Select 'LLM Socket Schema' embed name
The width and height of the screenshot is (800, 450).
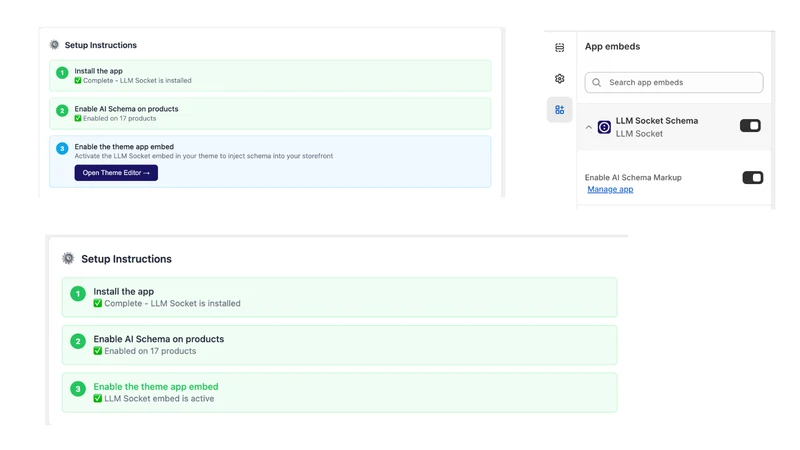tap(657, 121)
